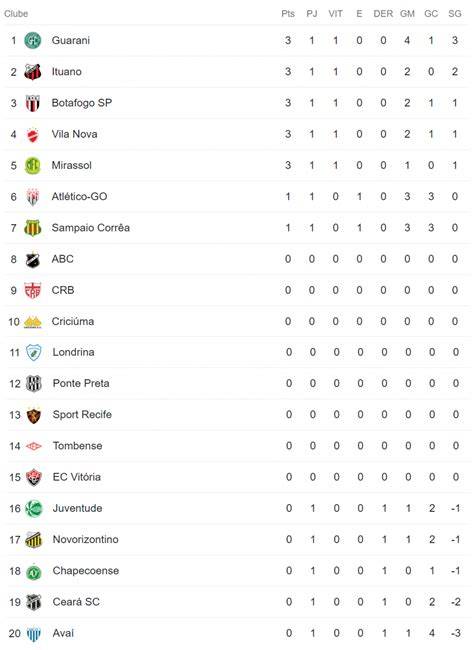Click the GM column header

[x=407, y=14]
